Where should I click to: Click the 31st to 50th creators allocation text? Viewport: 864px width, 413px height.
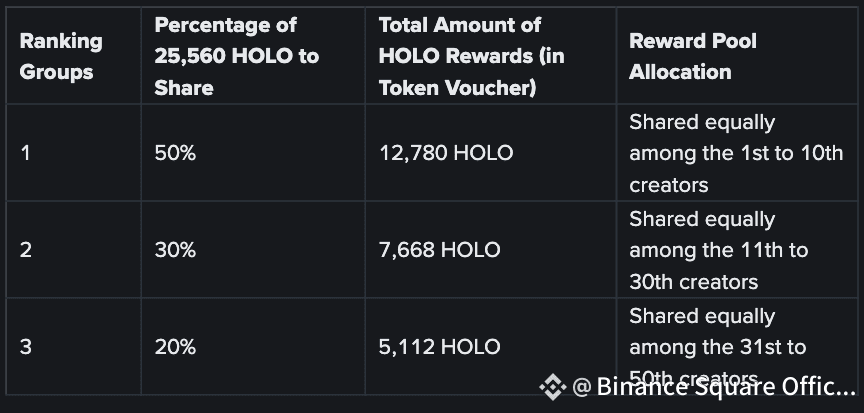click(x=718, y=347)
